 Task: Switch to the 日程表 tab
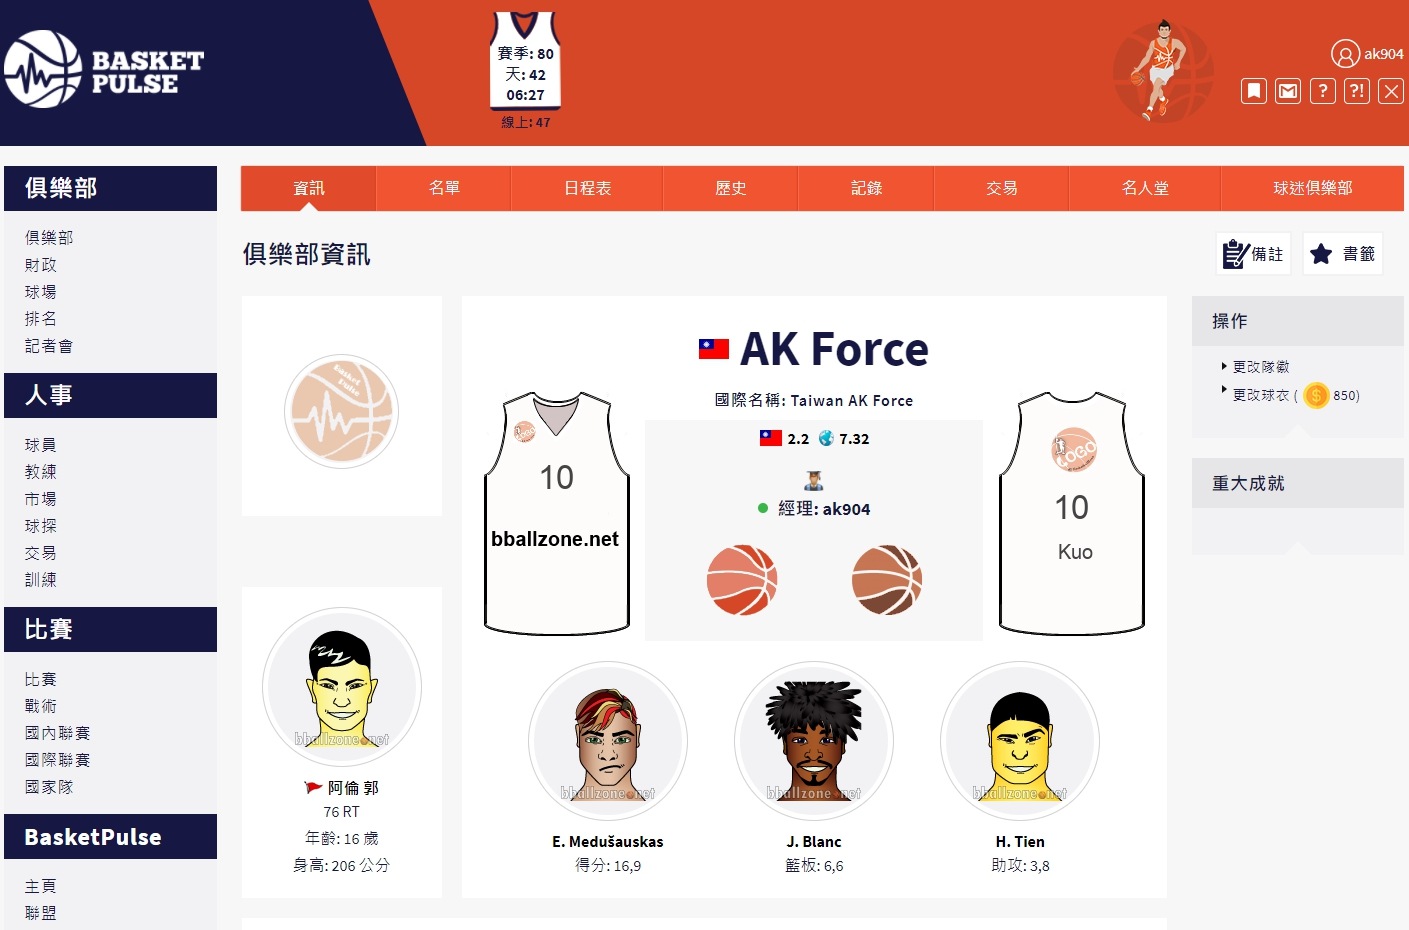(x=587, y=188)
